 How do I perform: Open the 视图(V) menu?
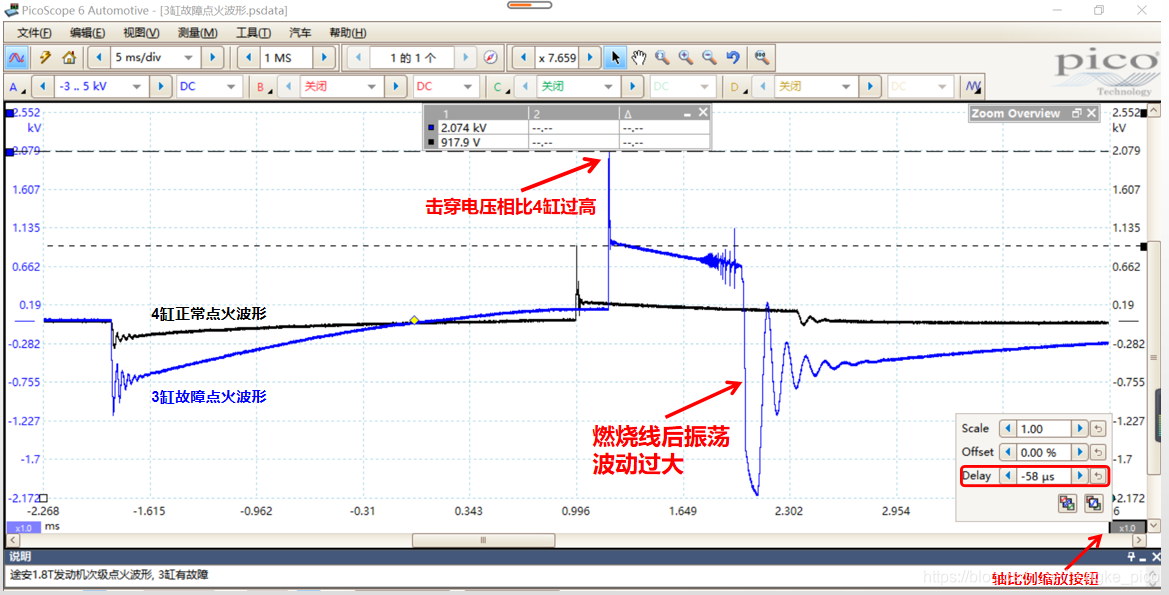click(141, 33)
